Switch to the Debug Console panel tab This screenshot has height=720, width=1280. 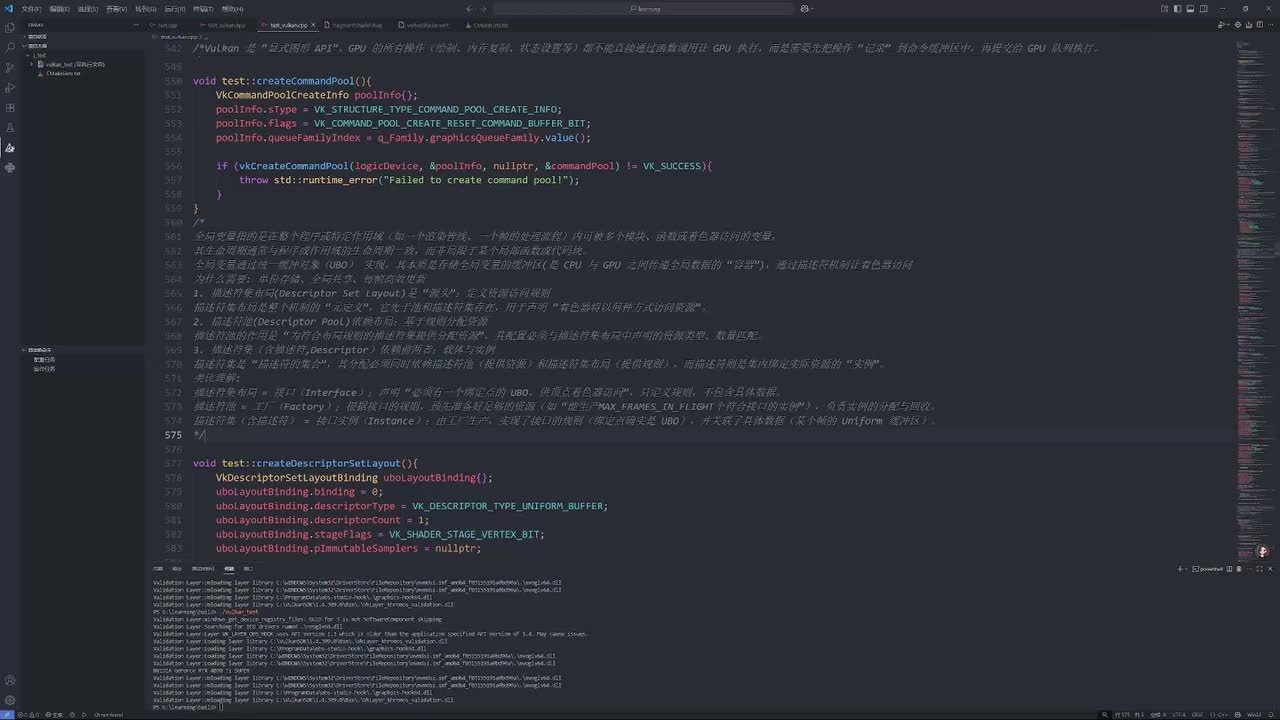click(x=203, y=568)
